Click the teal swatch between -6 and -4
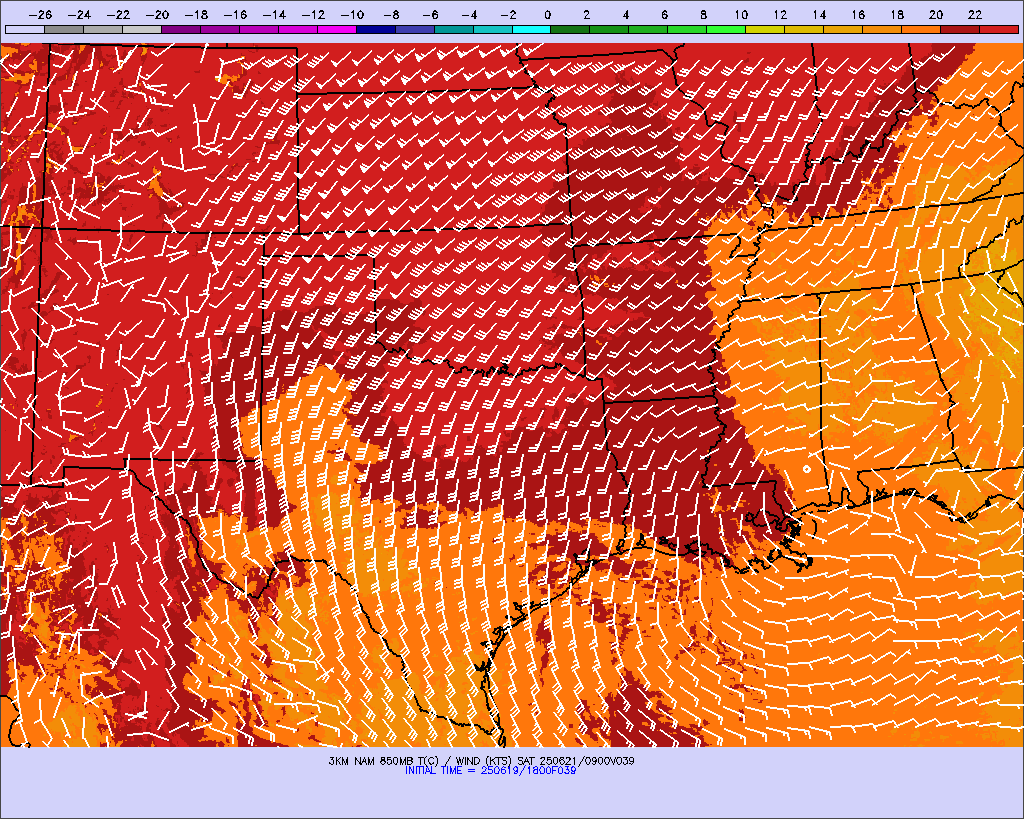This screenshot has height=819, width=1024. tap(454, 29)
